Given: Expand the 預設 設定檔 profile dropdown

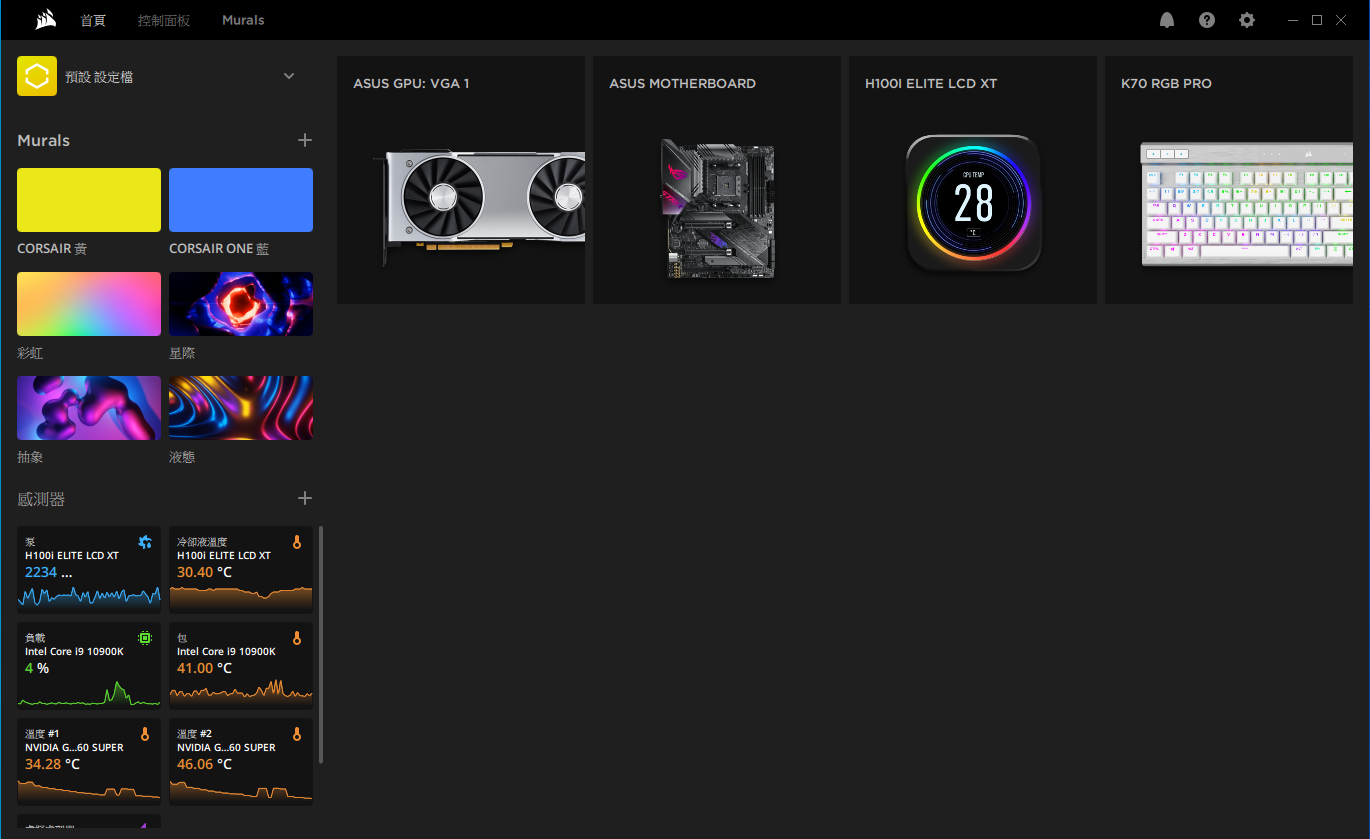Looking at the screenshot, I should (289, 76).
